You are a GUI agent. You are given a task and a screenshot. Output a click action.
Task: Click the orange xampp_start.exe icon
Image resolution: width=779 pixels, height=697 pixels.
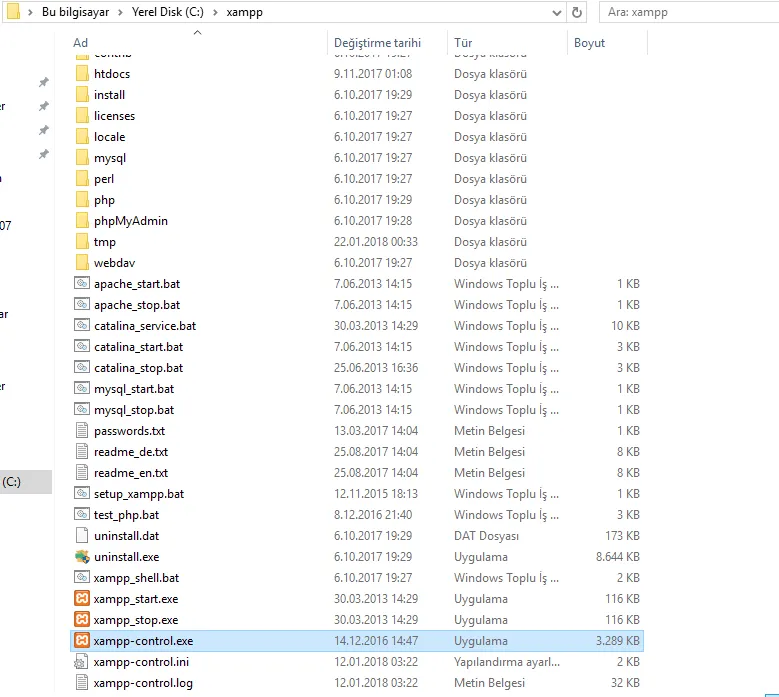[x=82, y=599]
